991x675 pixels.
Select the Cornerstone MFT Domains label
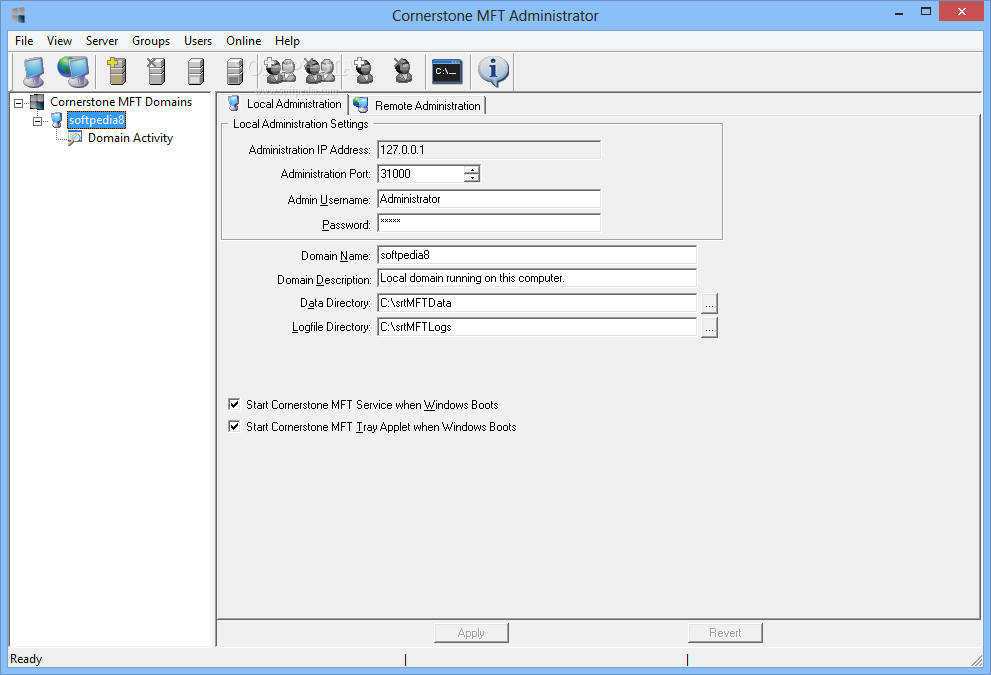point(121,102)
